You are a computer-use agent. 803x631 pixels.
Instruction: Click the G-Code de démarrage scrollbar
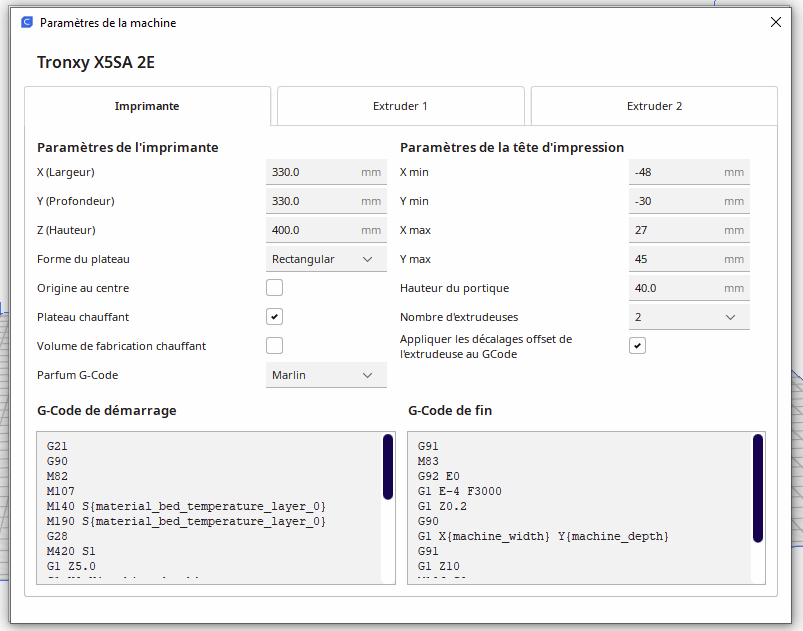coord(388,467)
